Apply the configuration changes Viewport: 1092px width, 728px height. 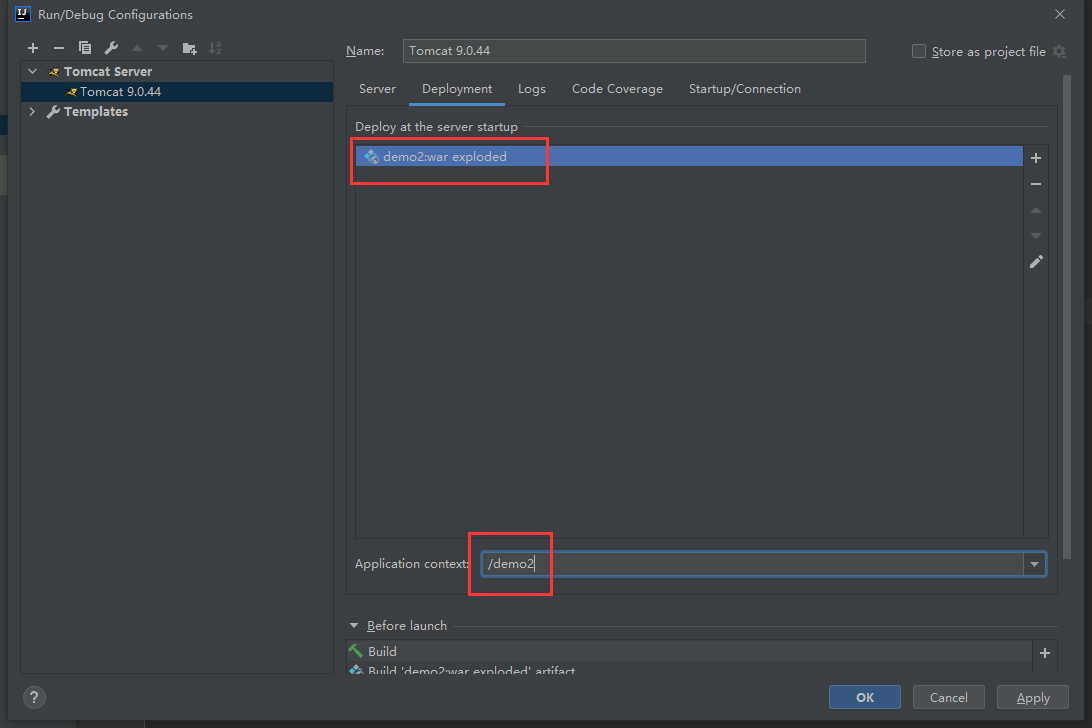pos(1033,697)
